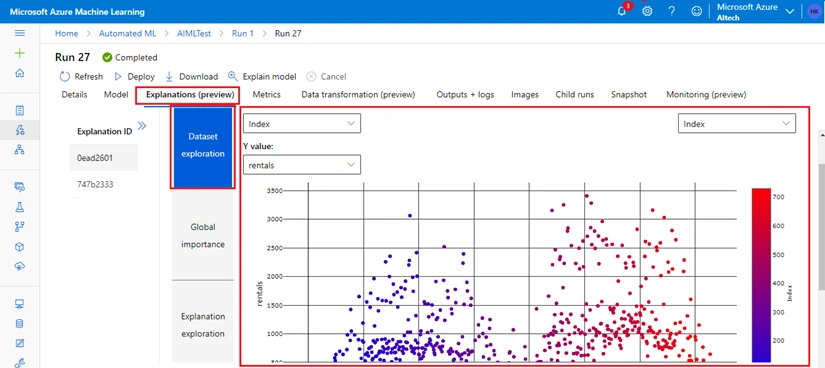Go to Home breadcrumb
Screen dimensions: 825x368
pyautogui.click(x=66, y=33)
